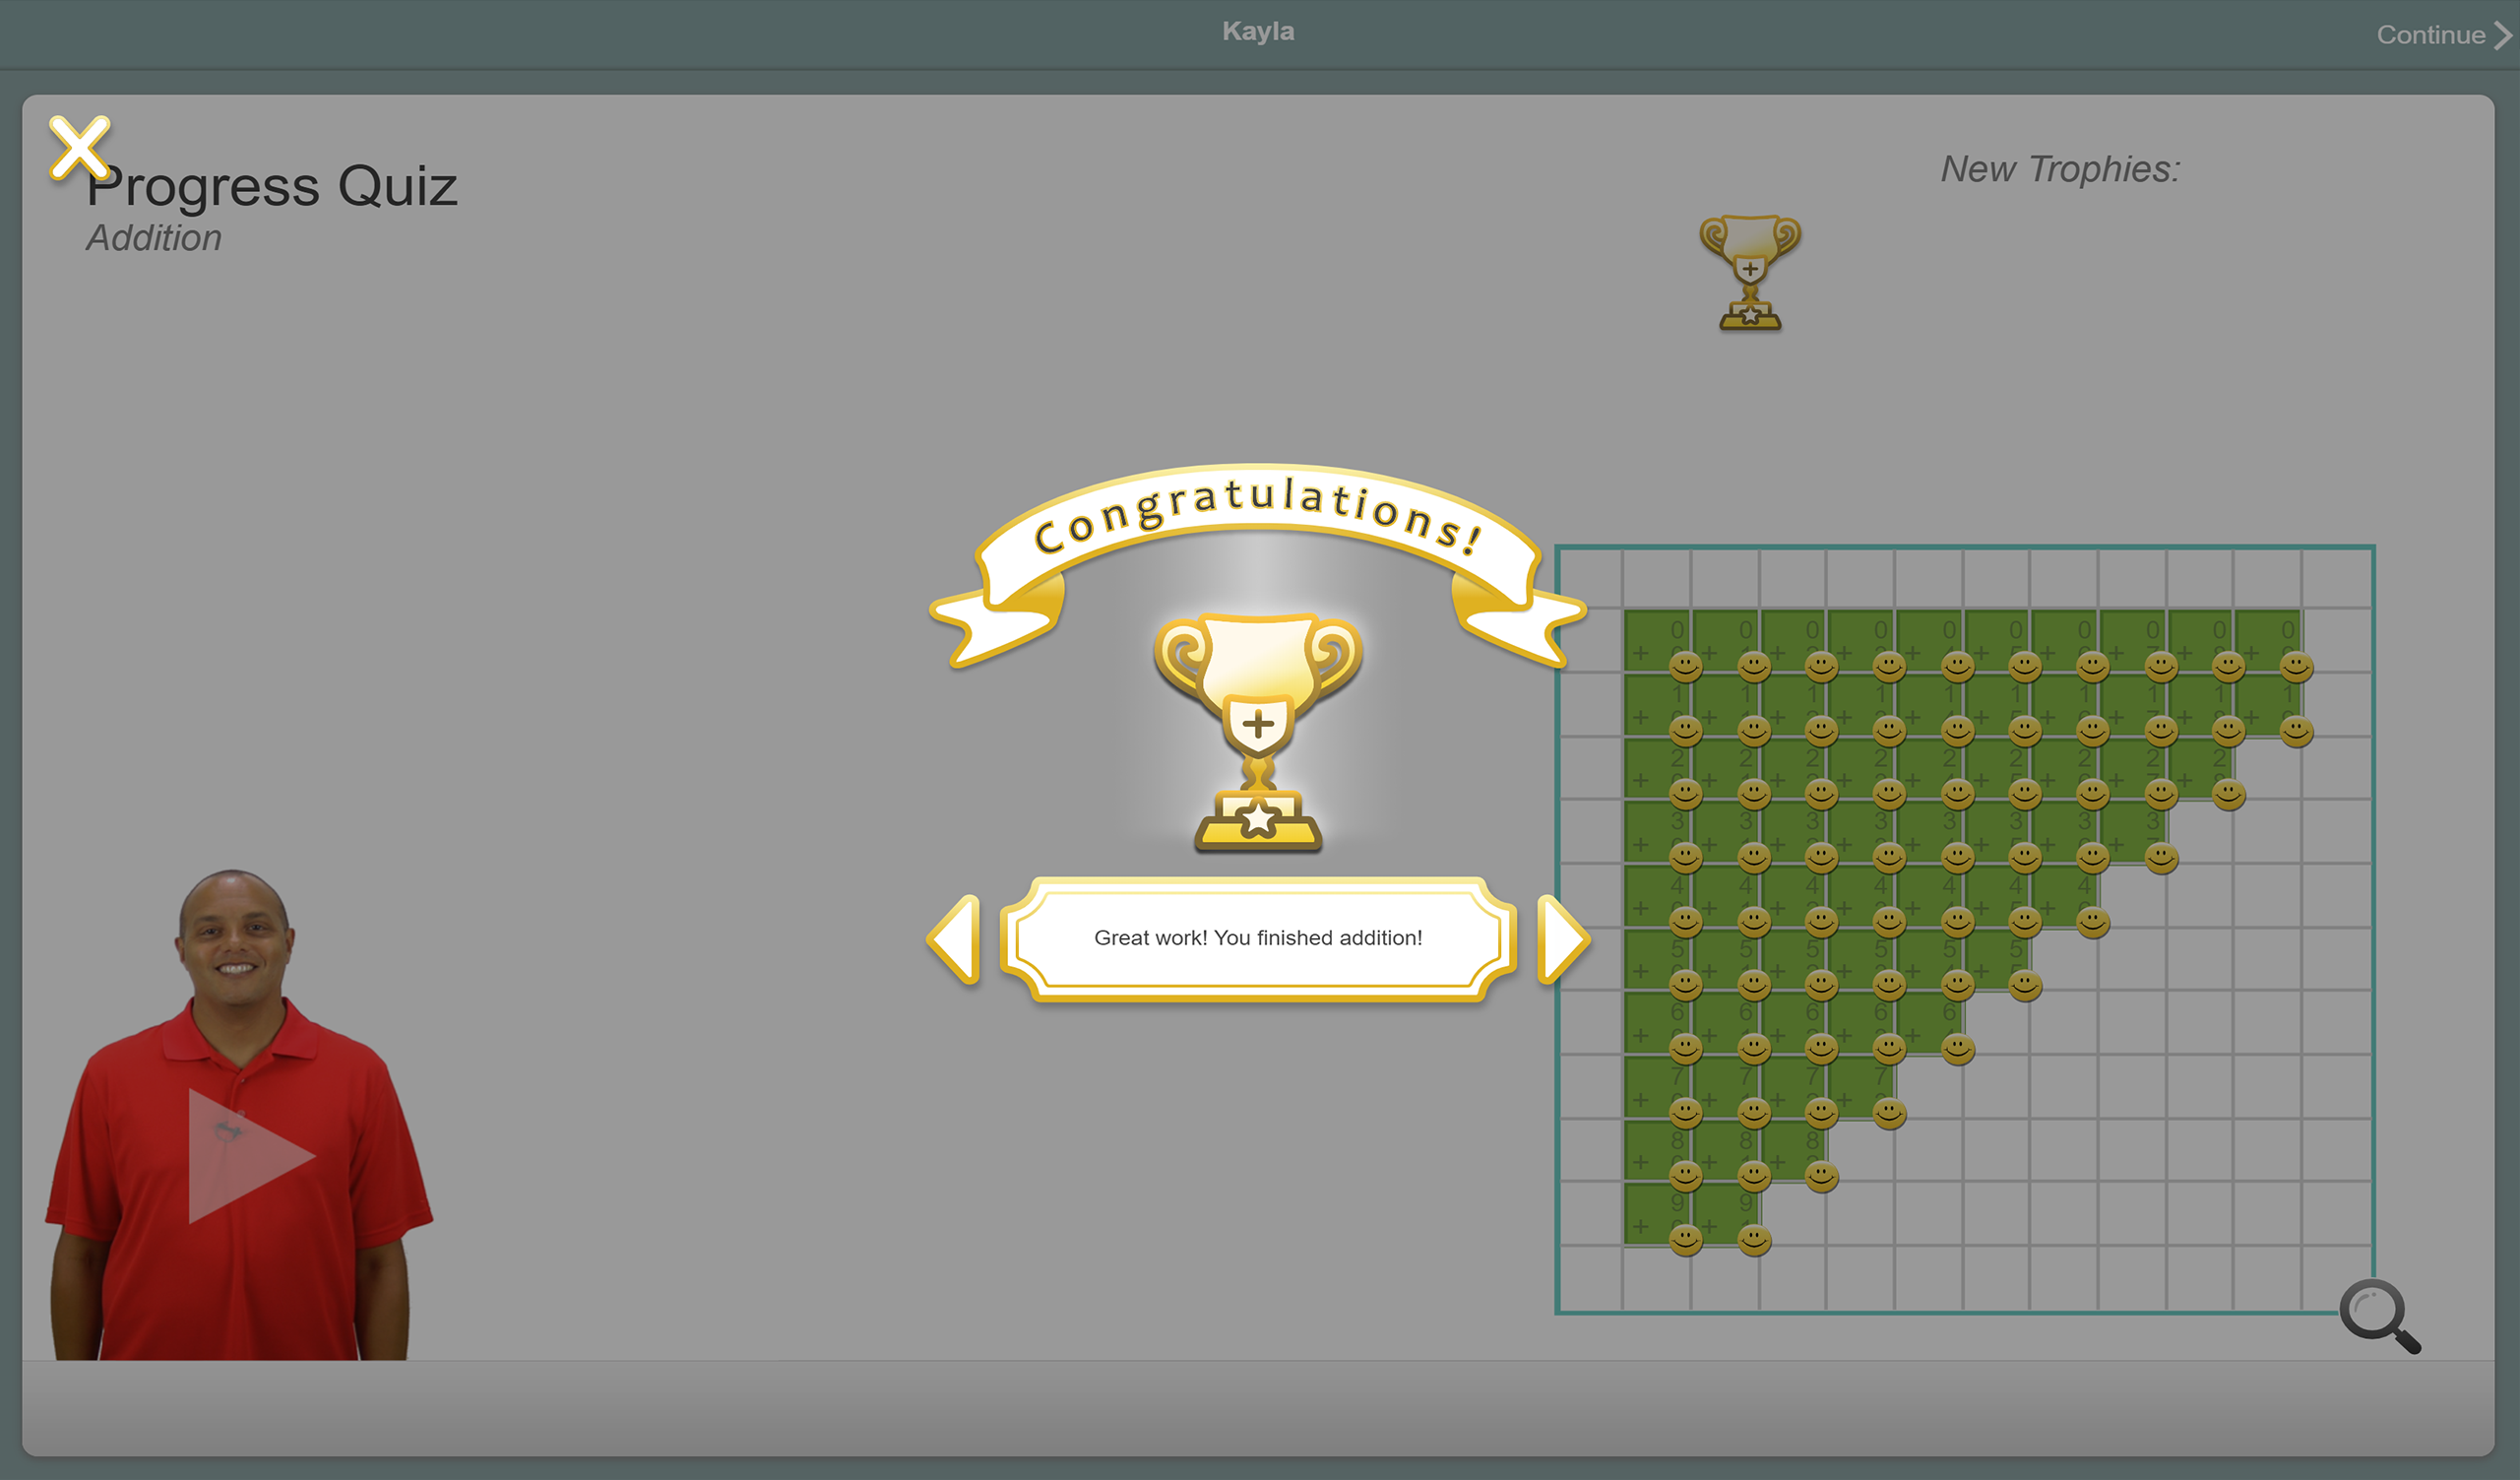The height and width of the screenshot is (1480, 2520).
Task: Click the Progress Quiz heading
Action: click(272, 186)
